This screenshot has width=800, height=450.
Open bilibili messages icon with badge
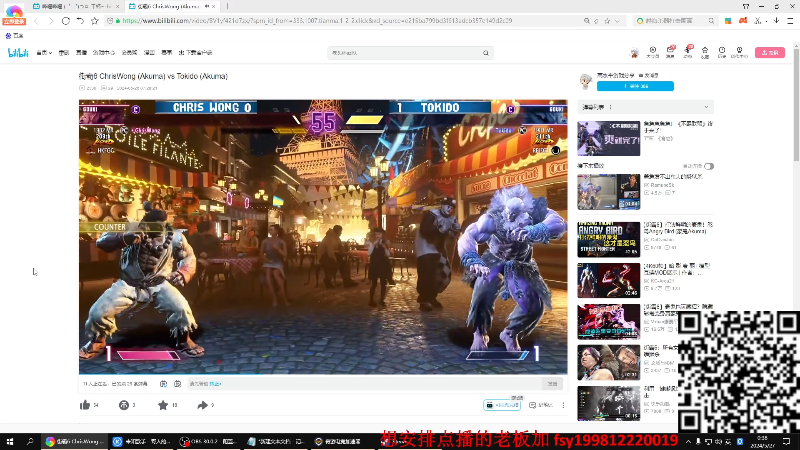[670, 52]
